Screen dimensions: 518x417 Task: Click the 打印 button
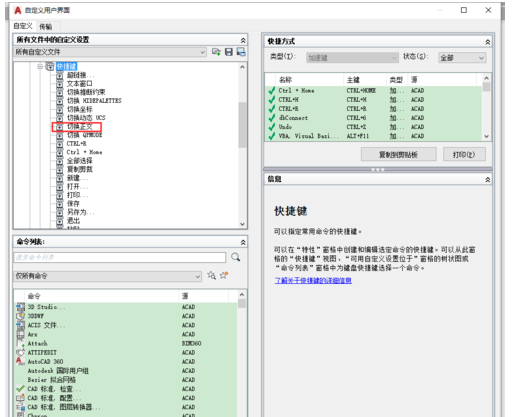464,154
